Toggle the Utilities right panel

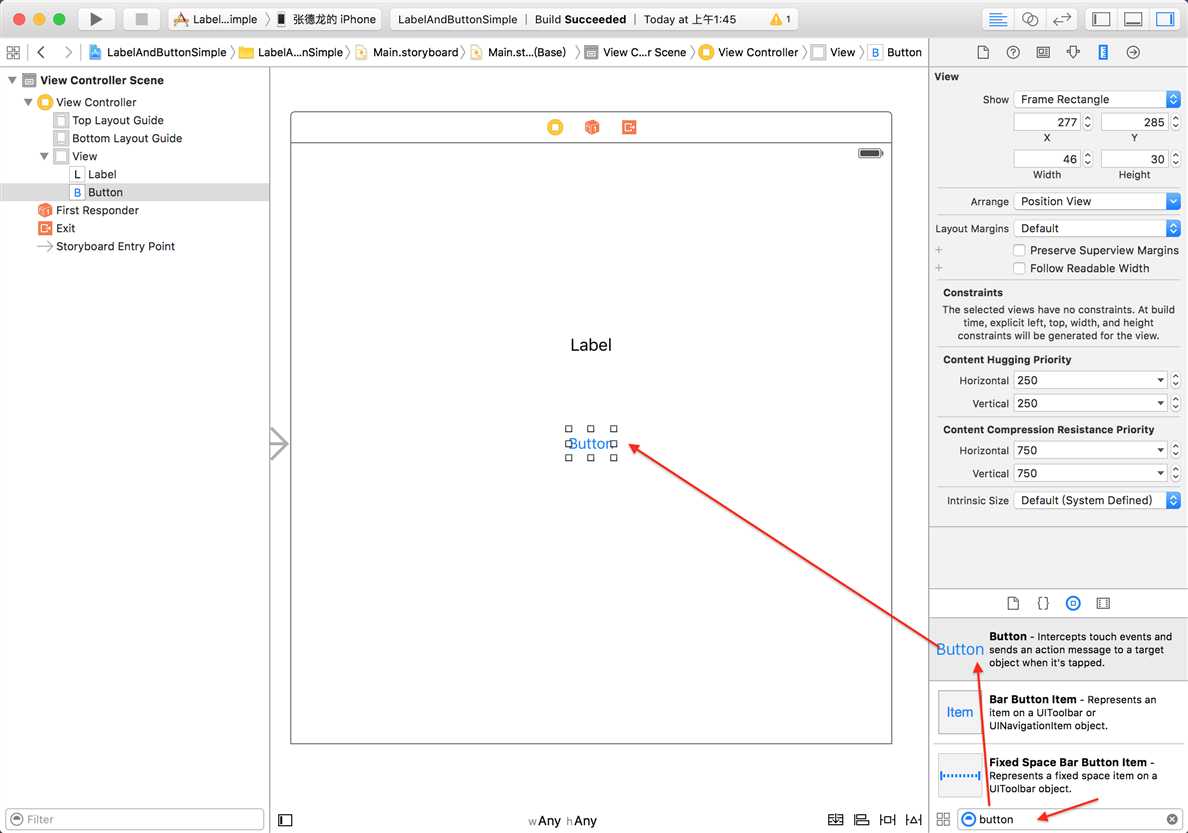click(x=1165, y=19)
